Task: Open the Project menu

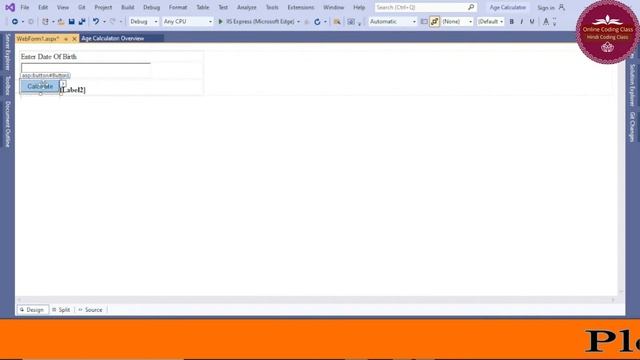Action: pos(103,7)
